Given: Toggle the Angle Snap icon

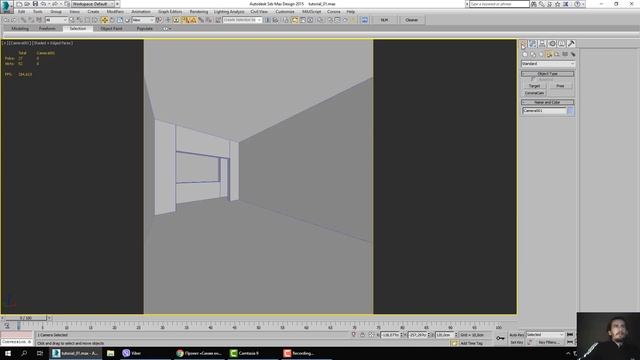Looking at the screenshot, I should point(193,20).
